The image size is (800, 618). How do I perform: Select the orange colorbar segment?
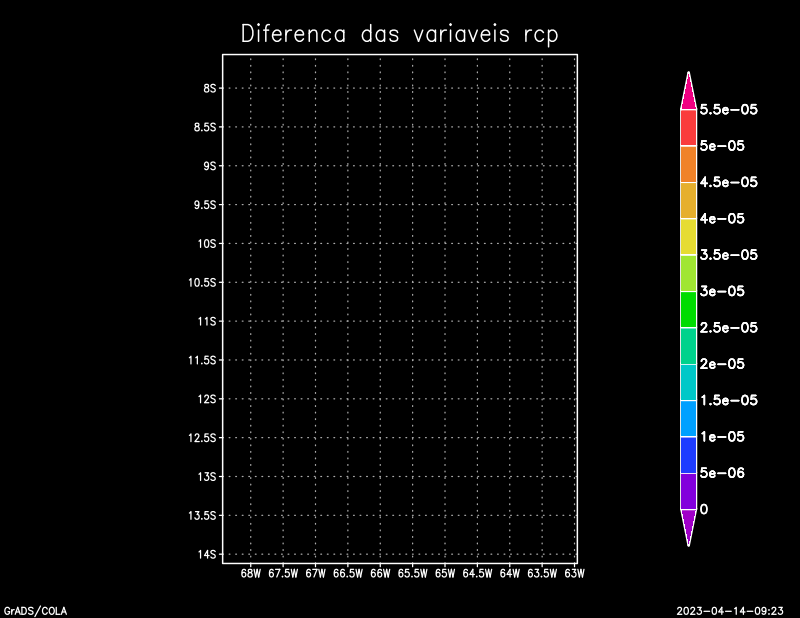click(688, 164)
